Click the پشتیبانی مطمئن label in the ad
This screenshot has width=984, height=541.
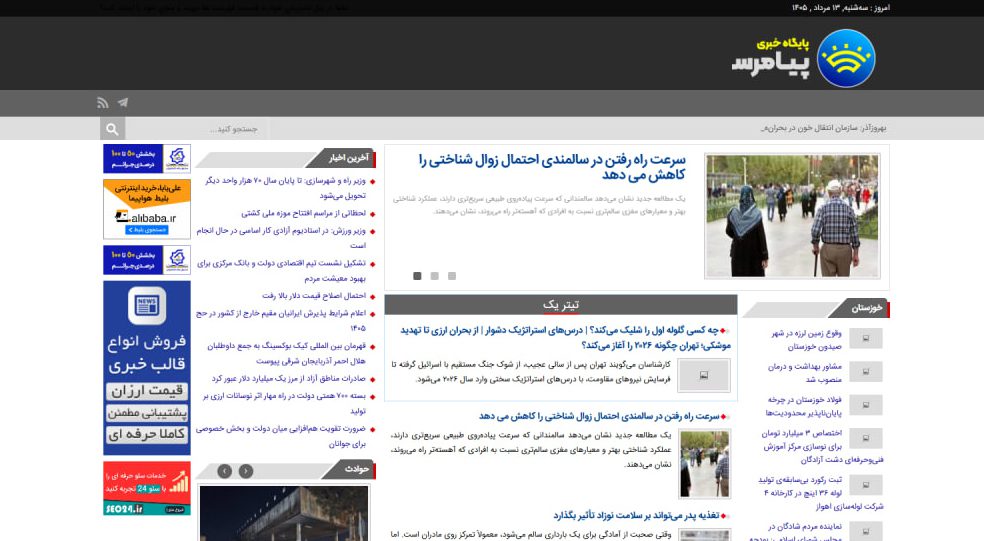pyautogui.click(x=147, y=413)
